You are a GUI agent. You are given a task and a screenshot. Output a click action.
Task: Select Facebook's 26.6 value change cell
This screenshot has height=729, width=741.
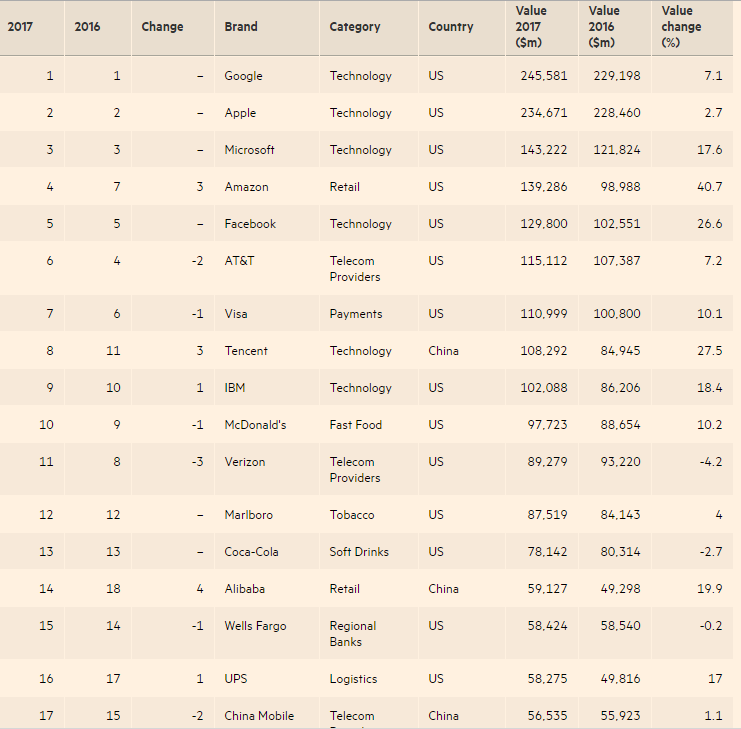(710, 224)
